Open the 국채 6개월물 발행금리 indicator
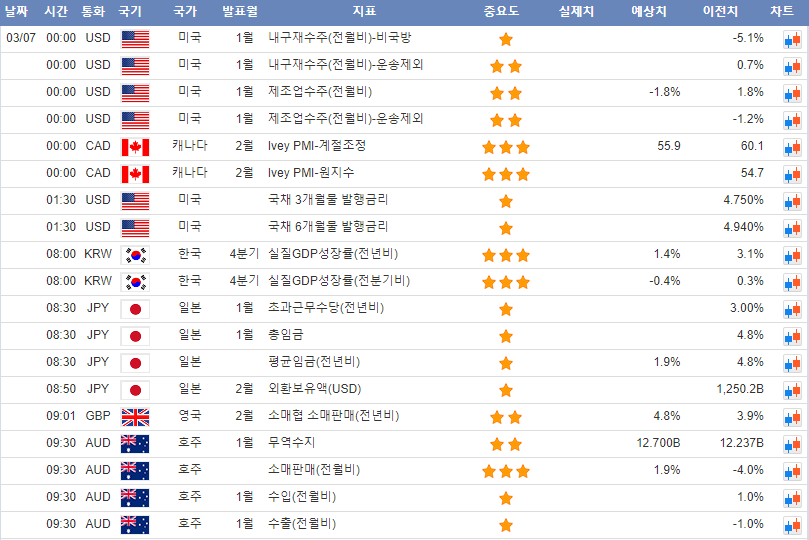The width and height of the screenshot is (809, 540). tap(328, 227)
